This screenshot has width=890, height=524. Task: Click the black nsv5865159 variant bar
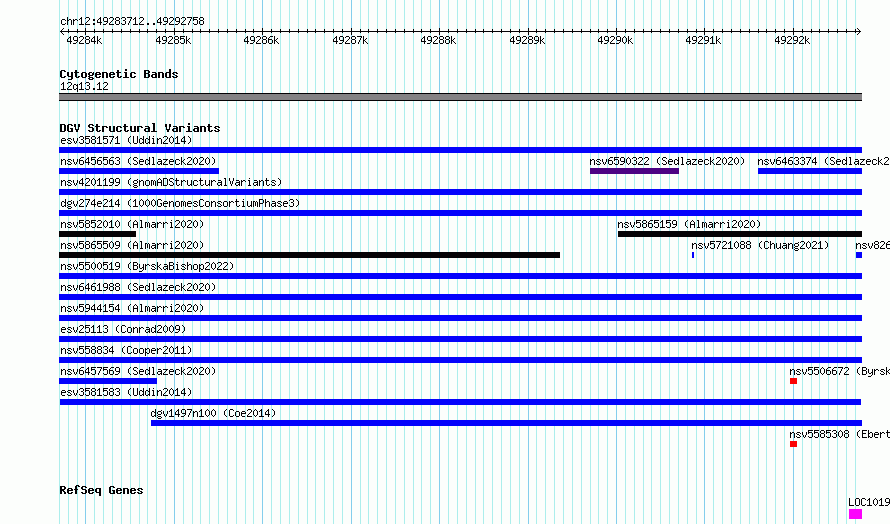pos(740,234)
